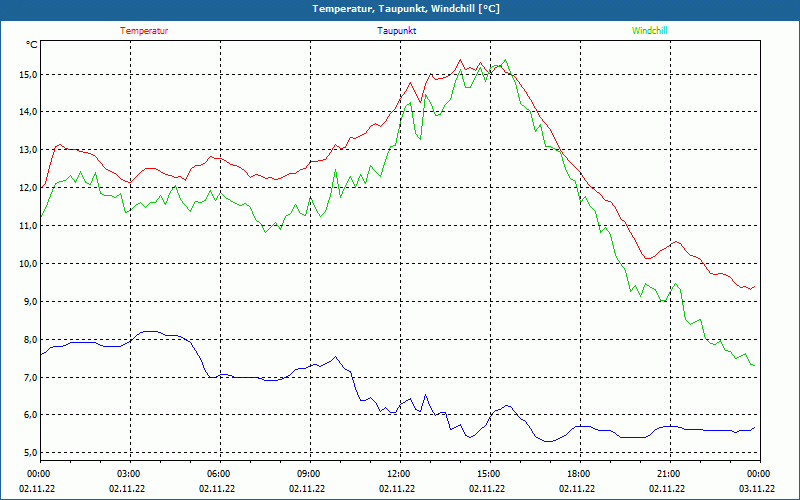
Task: Click the 11,0 y-axis value
Action: (29, 226)
